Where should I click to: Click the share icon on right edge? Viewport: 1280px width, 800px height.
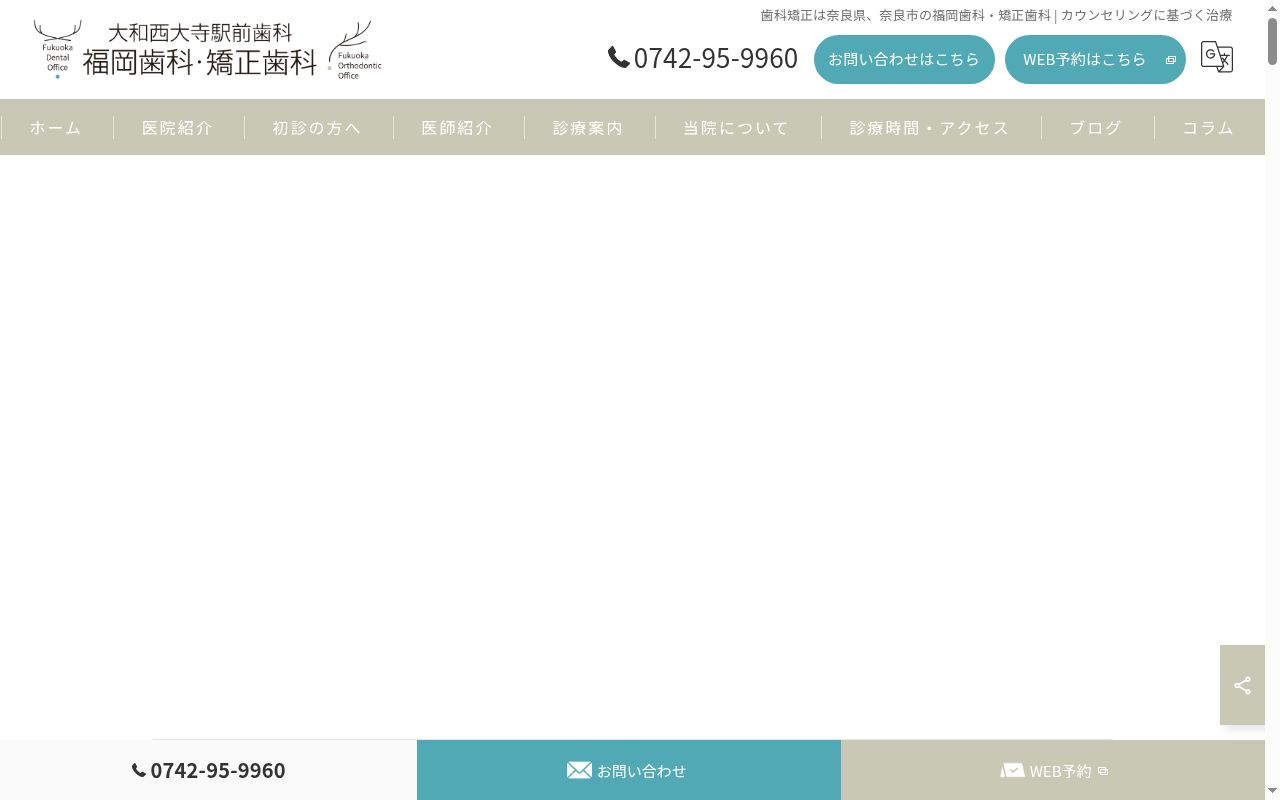1242,685
